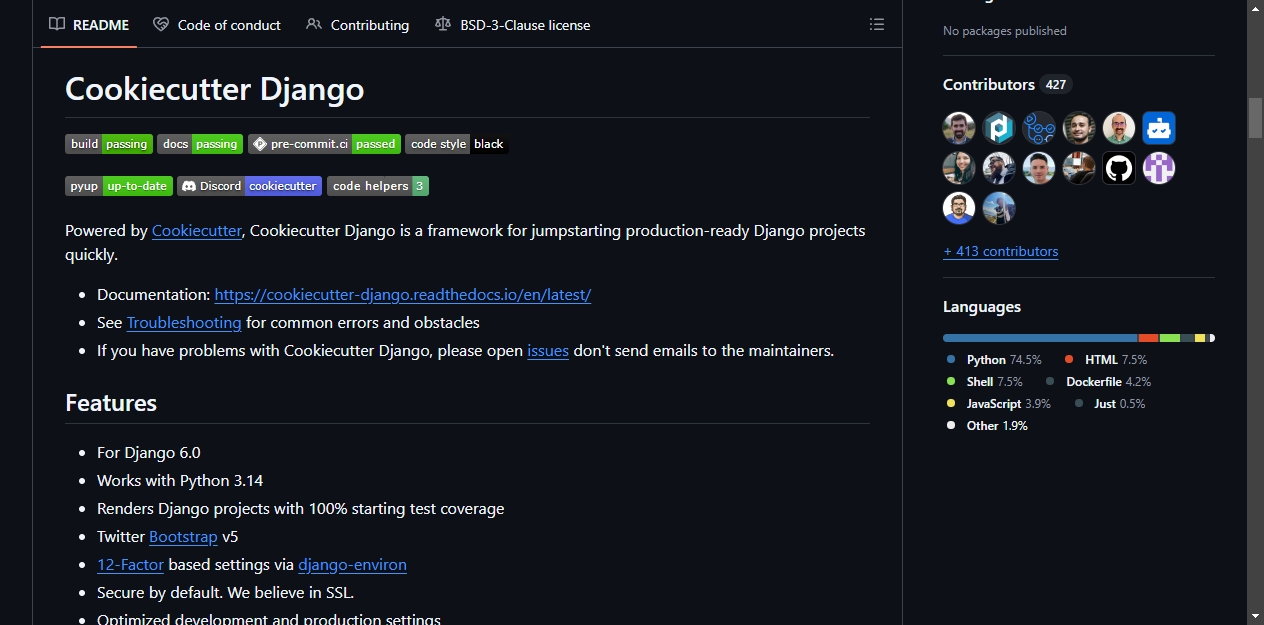The image size is (1264, 625).
Task: Open the BSD-3-Clause license tab
Action: click(x=513, y=25)
